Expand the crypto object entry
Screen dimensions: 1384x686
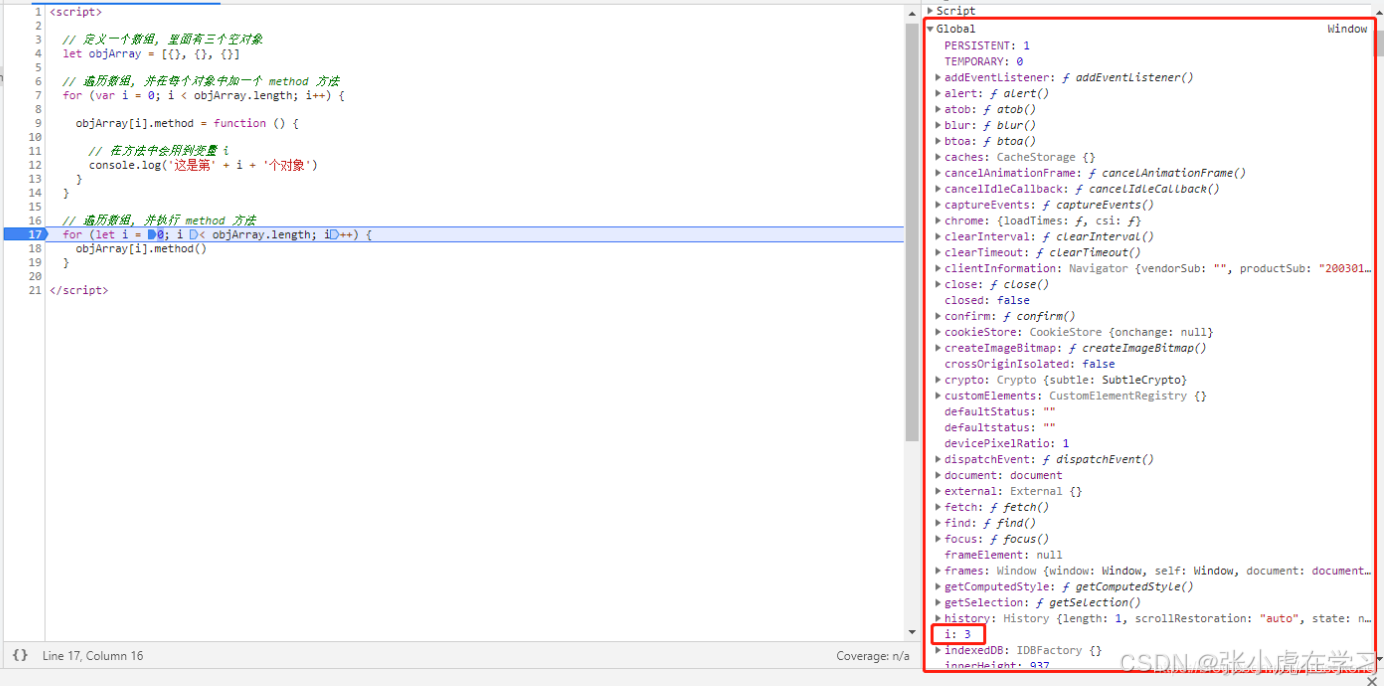click(x=938, y=380)
